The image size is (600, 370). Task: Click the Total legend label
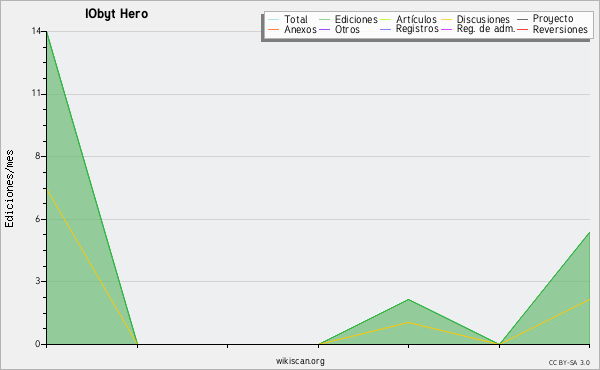[x=295, y=19]
